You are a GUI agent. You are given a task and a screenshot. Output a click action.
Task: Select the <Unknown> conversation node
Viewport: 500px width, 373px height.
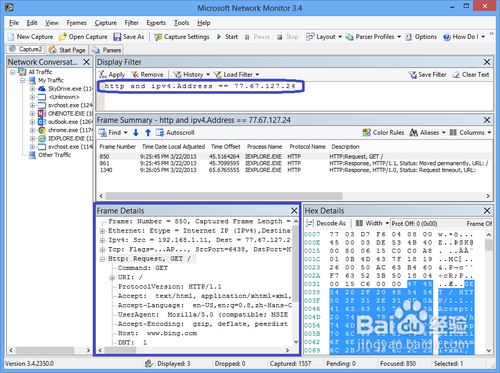[x=64, y=97]
